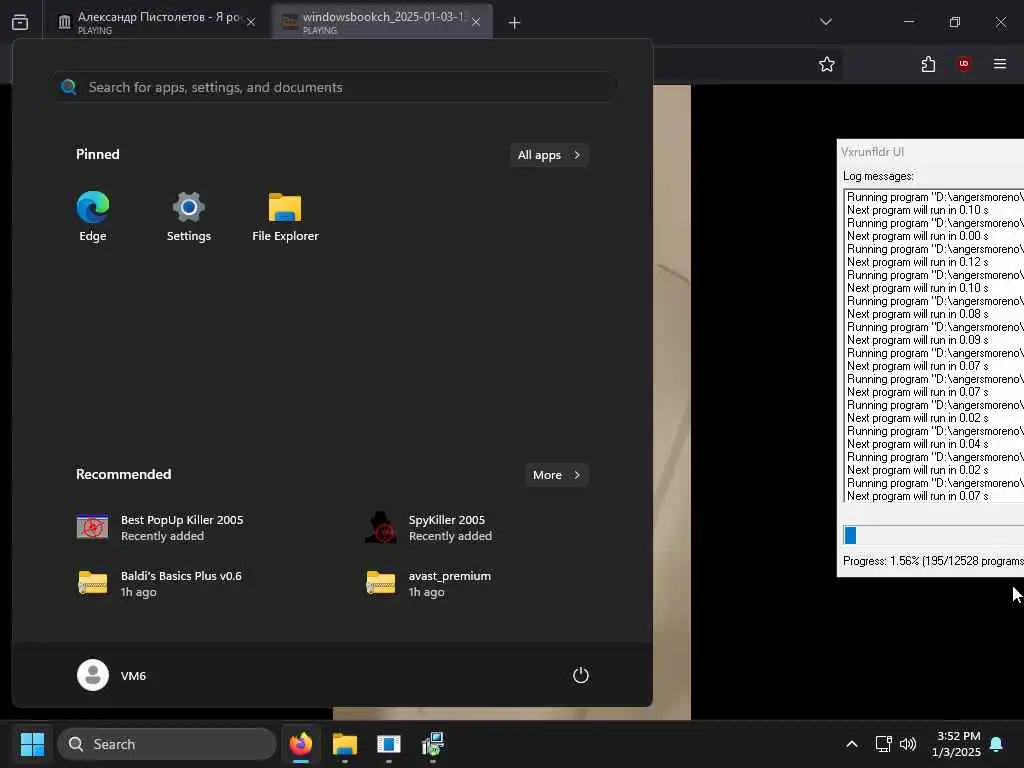Screen dimensions: 1024x768
Task: Click the VM6 user account avatar
Action: (93, 675)
